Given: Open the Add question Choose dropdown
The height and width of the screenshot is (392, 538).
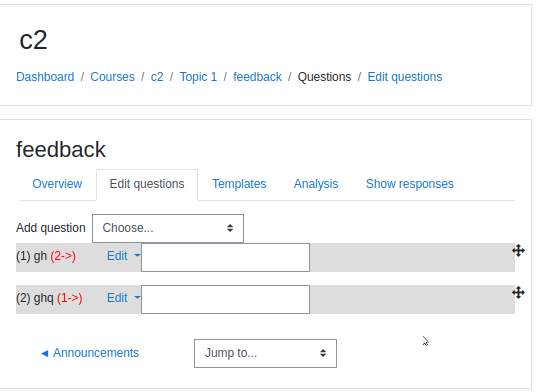Looking at the screenshot, I should click(168, 228).
